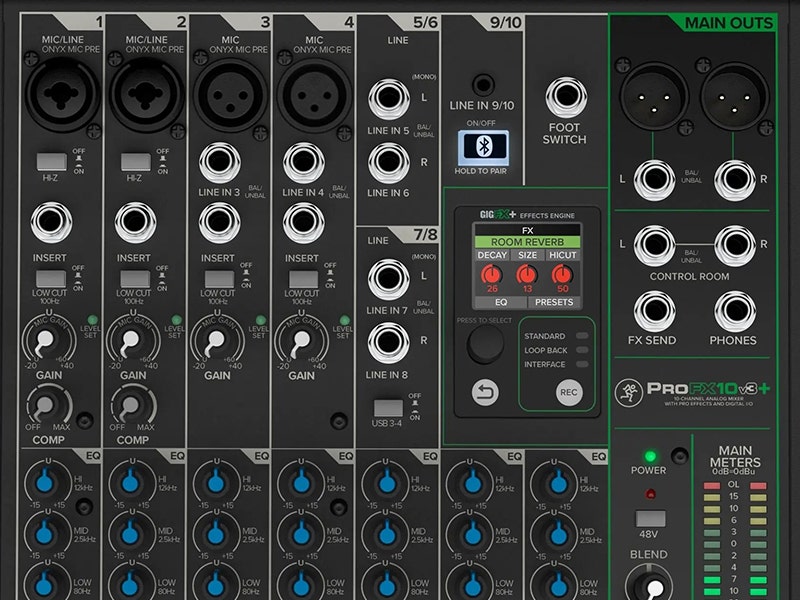Image resolution: width=800 pixels, height=600 pixels.
Task: Click the back arrow button on the FX panel
Action: pos(485,392)
